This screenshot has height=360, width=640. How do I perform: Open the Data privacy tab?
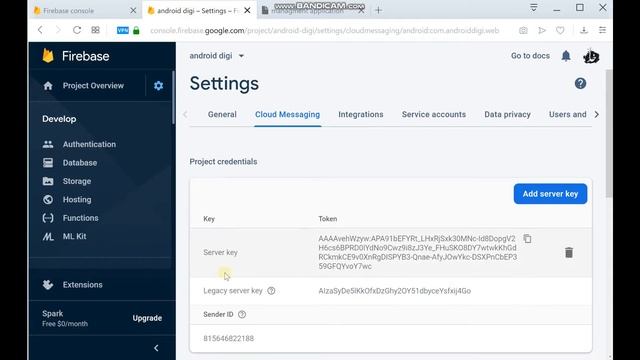(x=507, y=114)
